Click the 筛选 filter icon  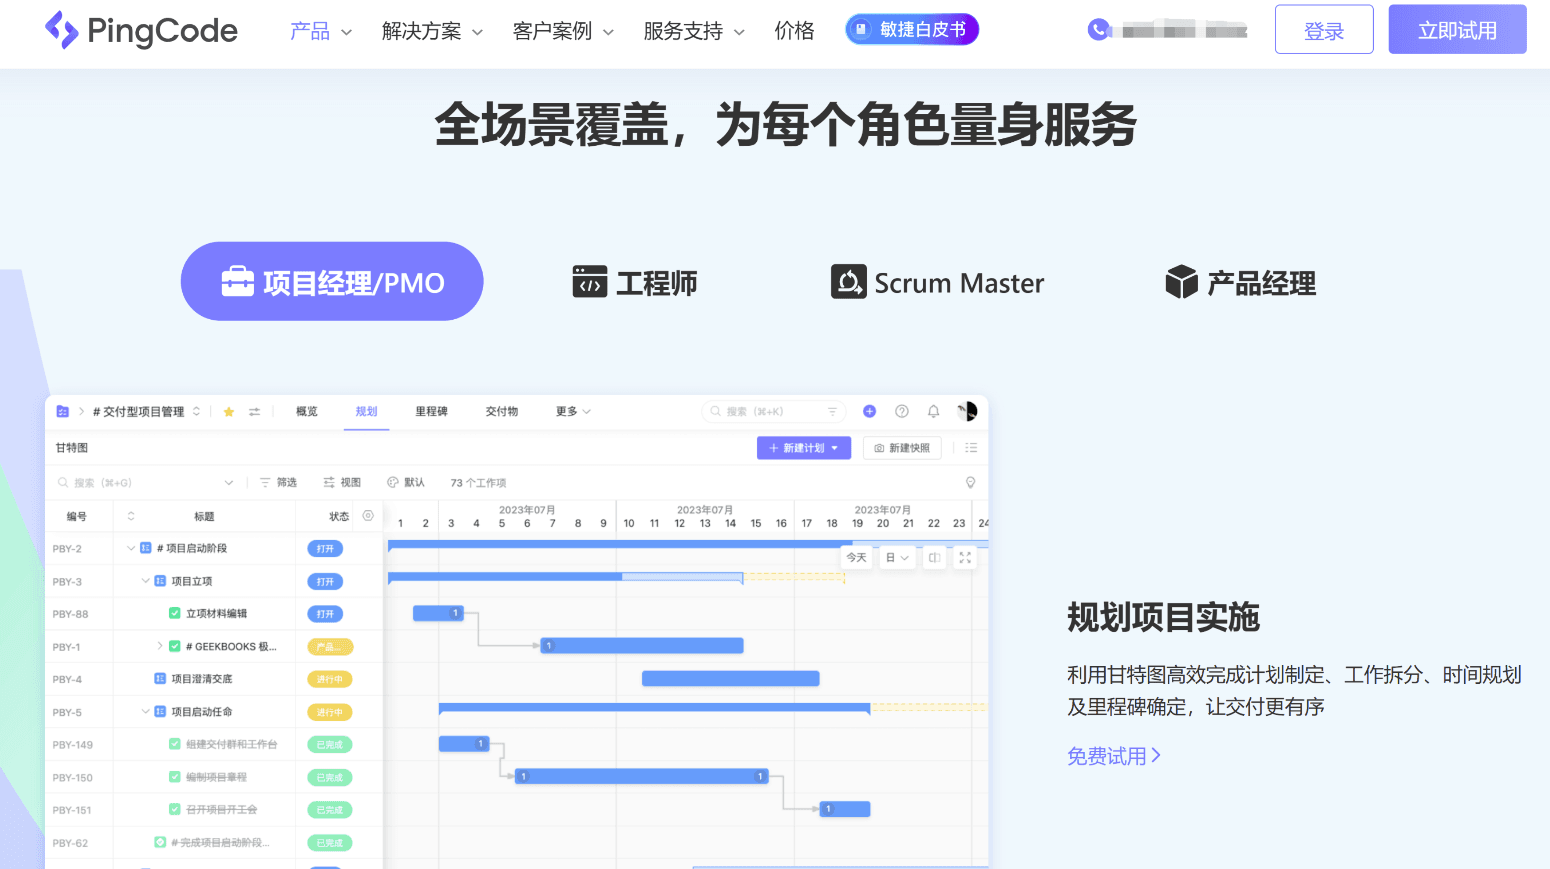(265, 483)
